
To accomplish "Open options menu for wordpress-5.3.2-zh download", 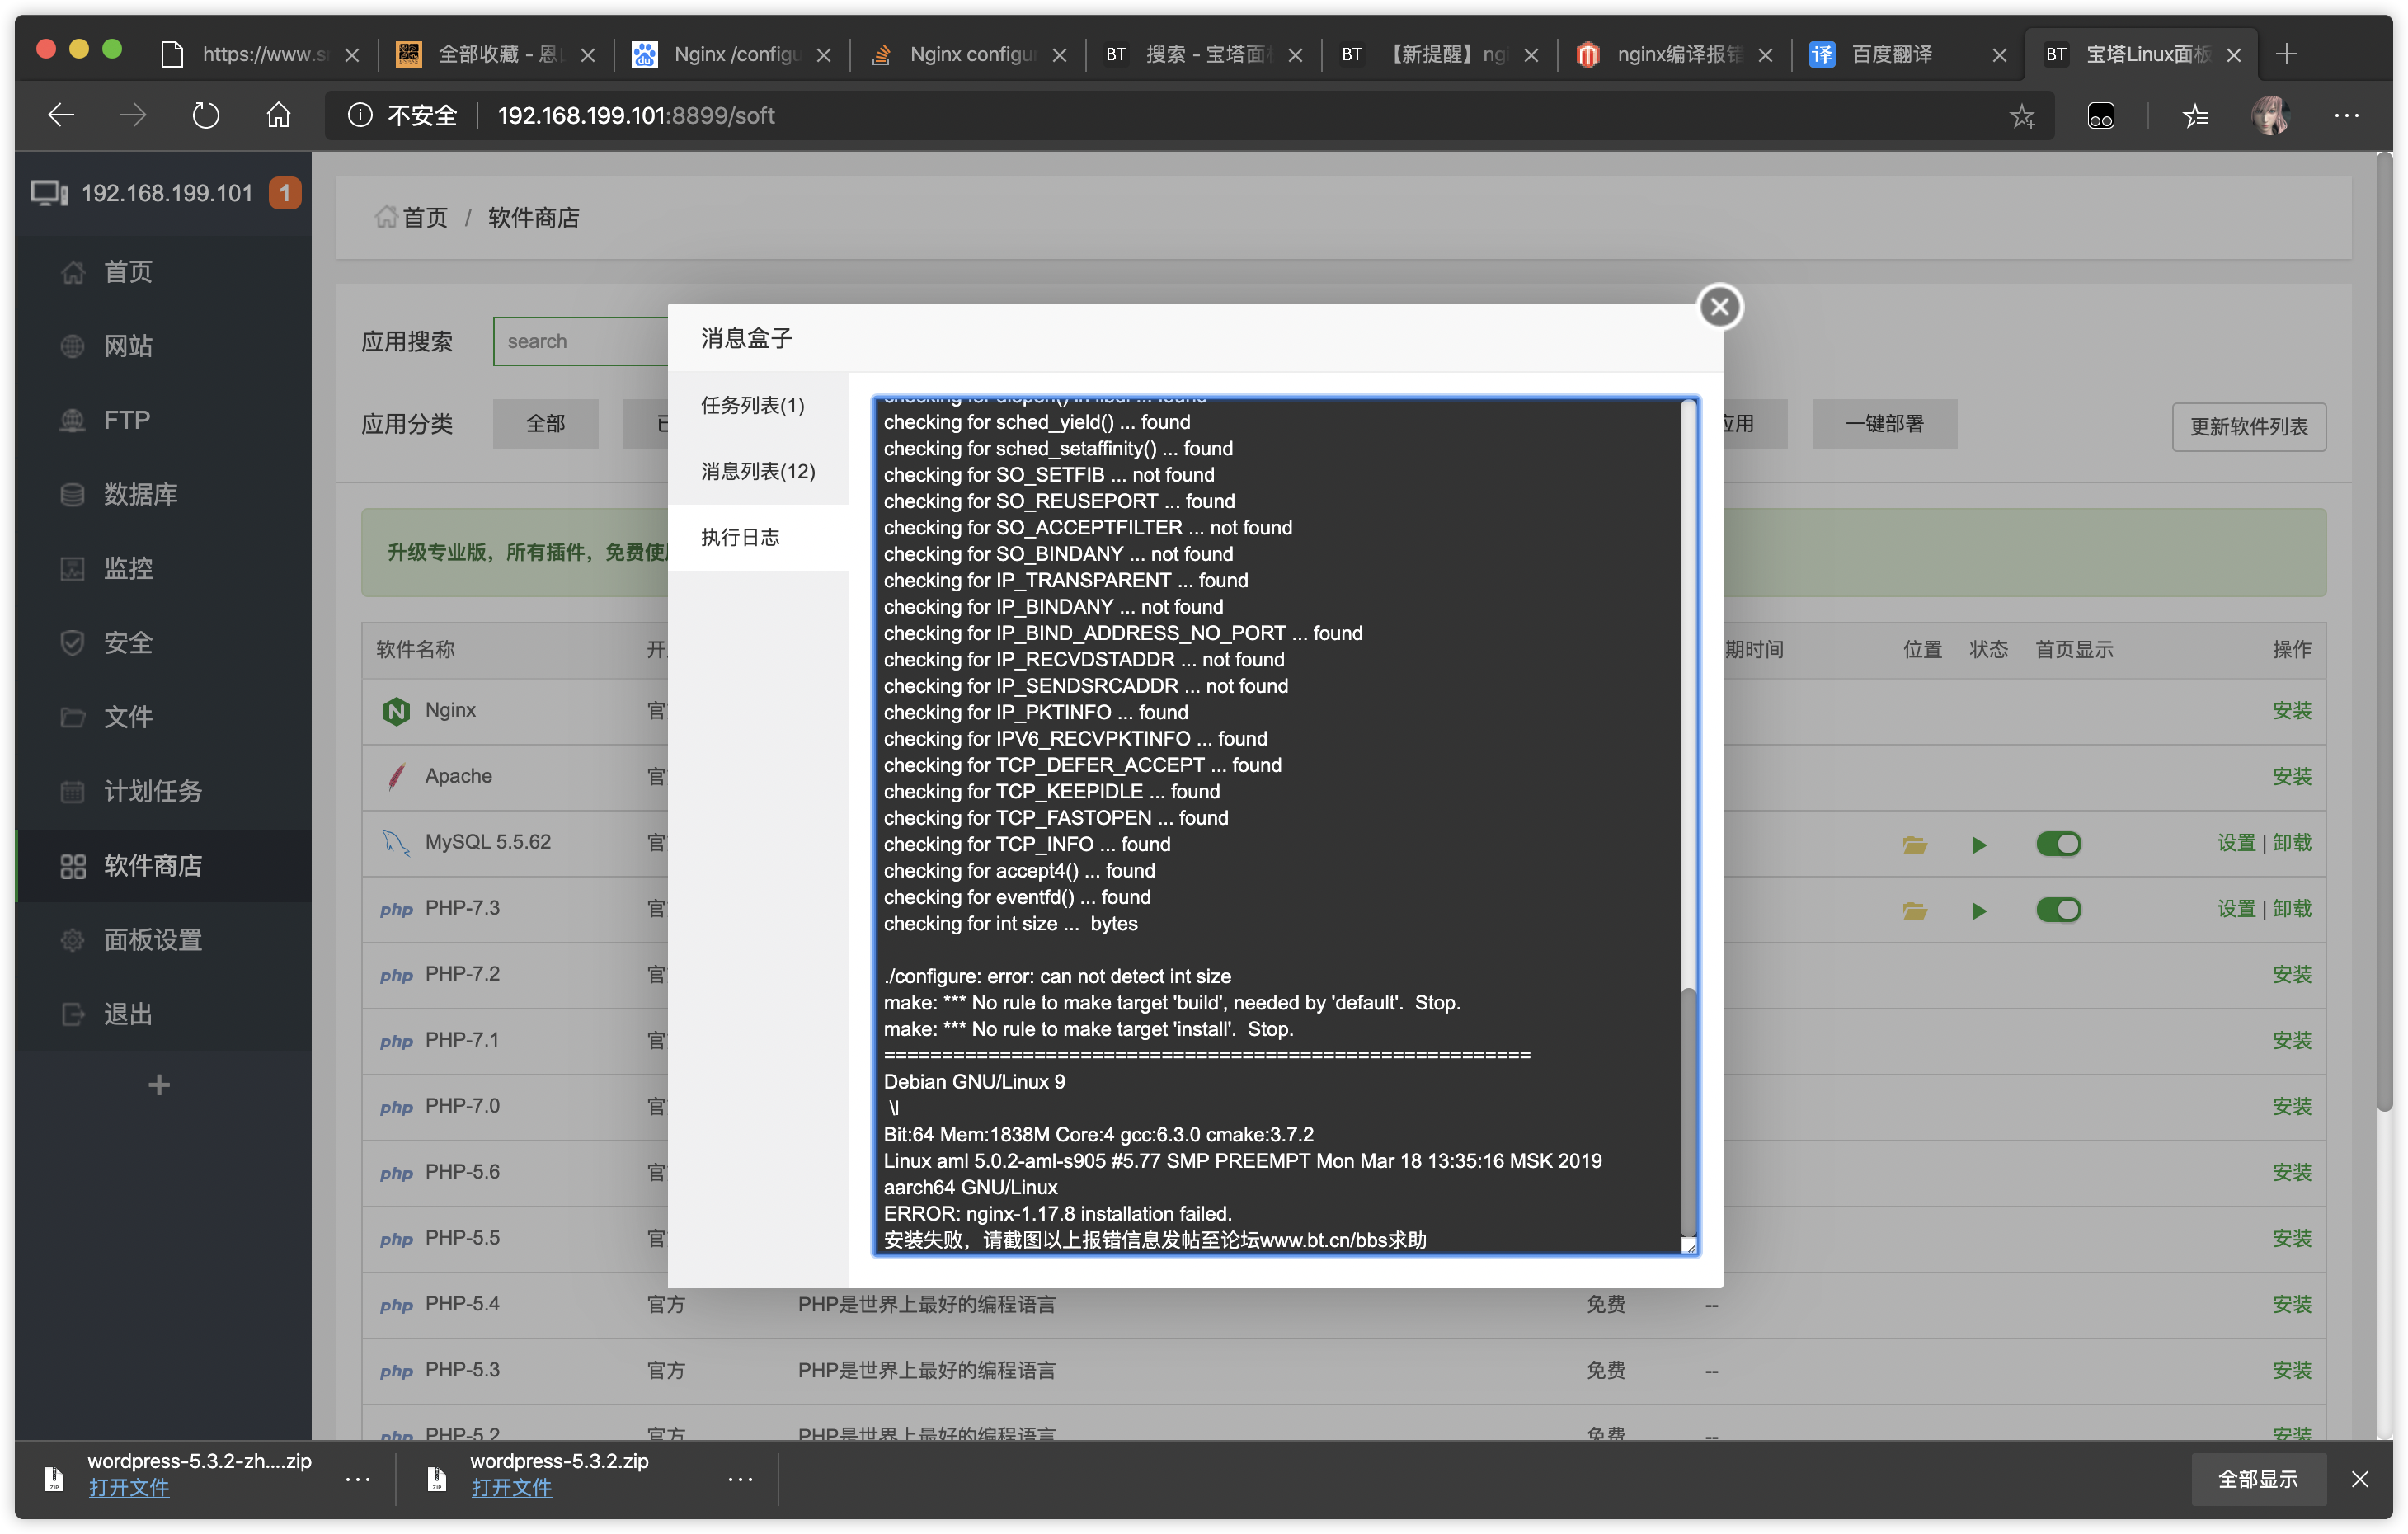I will pyautogui.click(x=357, y=1479).
